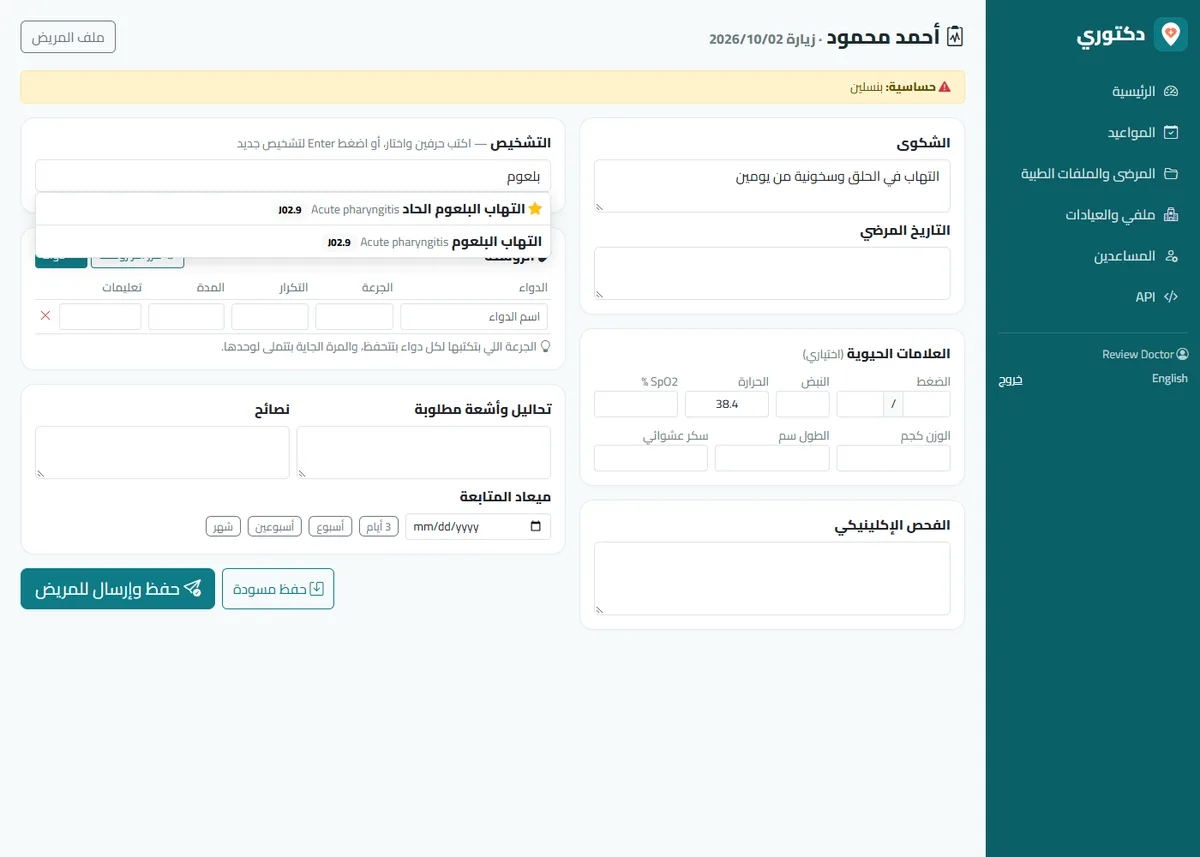1200x857 pixels.
Task: Click the Review Doctor user avatar icon
Action: [x=1183, y=354]
